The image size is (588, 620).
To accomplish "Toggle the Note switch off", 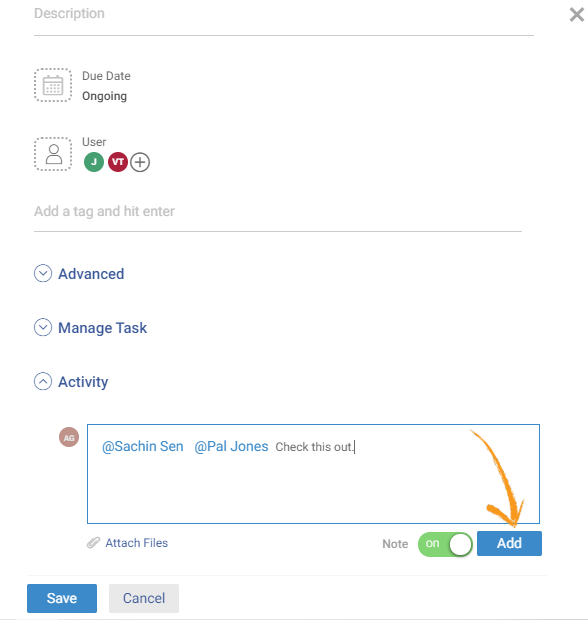I will pyautogui.click(x=445, y=544).
